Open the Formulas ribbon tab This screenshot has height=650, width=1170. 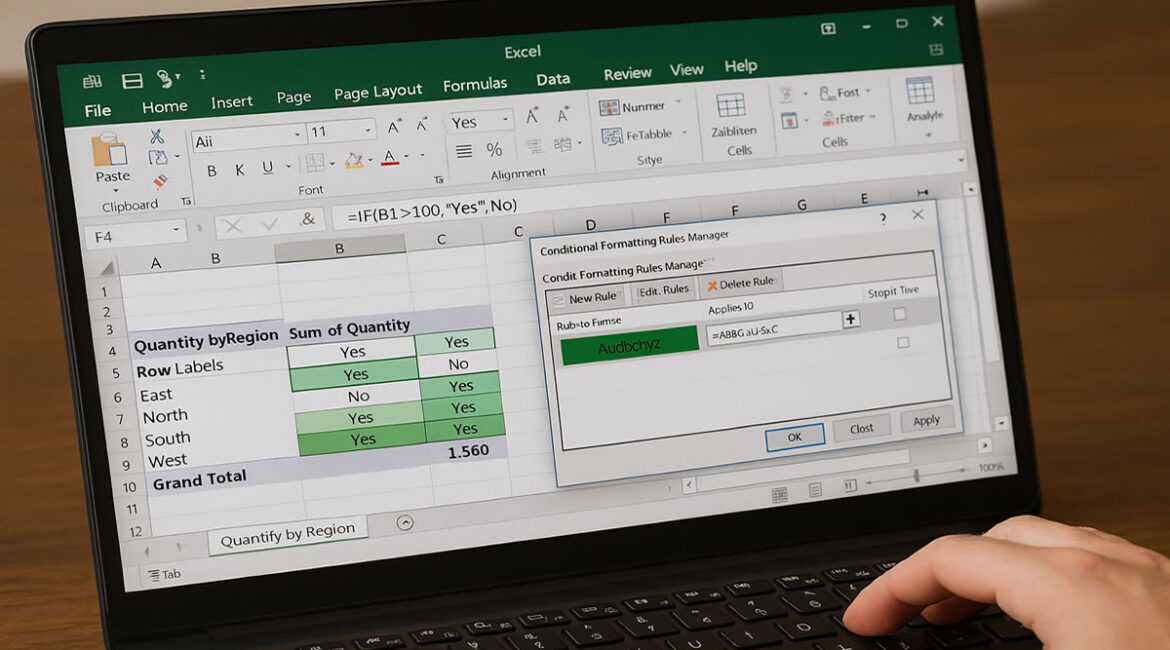[x=475, y=85]
